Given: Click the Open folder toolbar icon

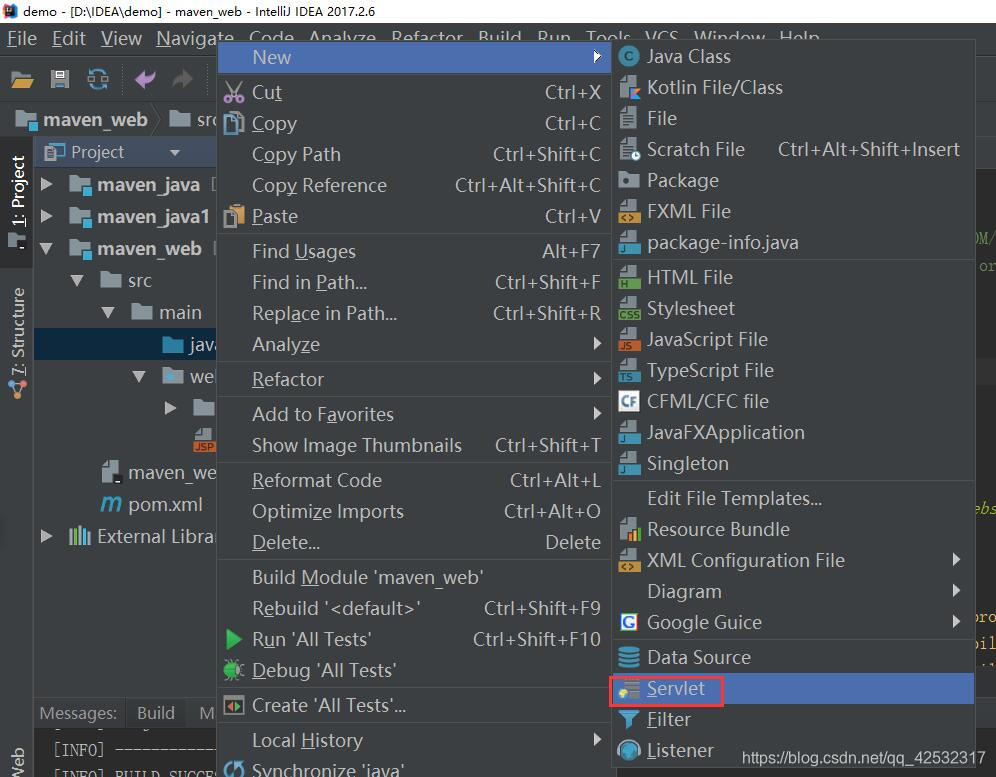Looking at the screenshot, I should (x=22, y=80).
